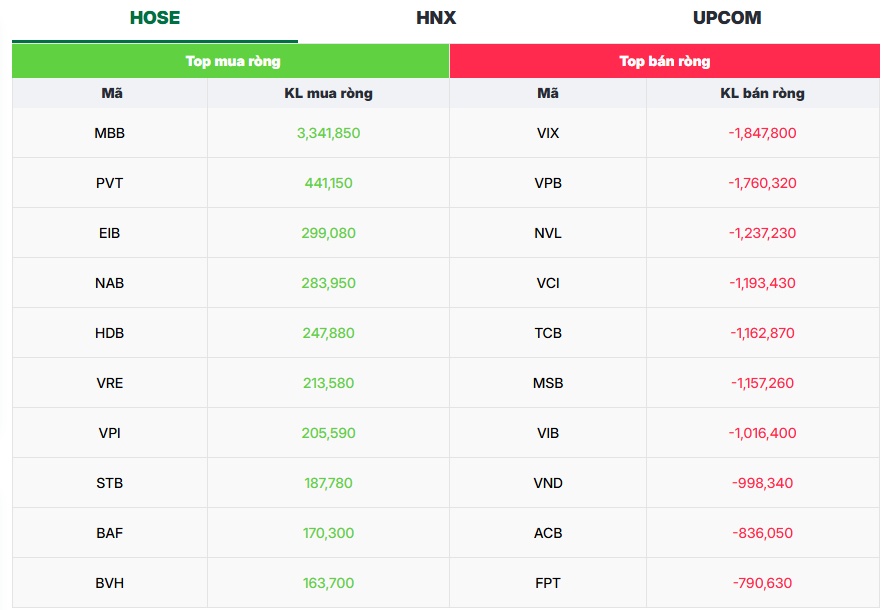Open PVT stock code
The image size is (884, 610).
[x=109, y=183]
